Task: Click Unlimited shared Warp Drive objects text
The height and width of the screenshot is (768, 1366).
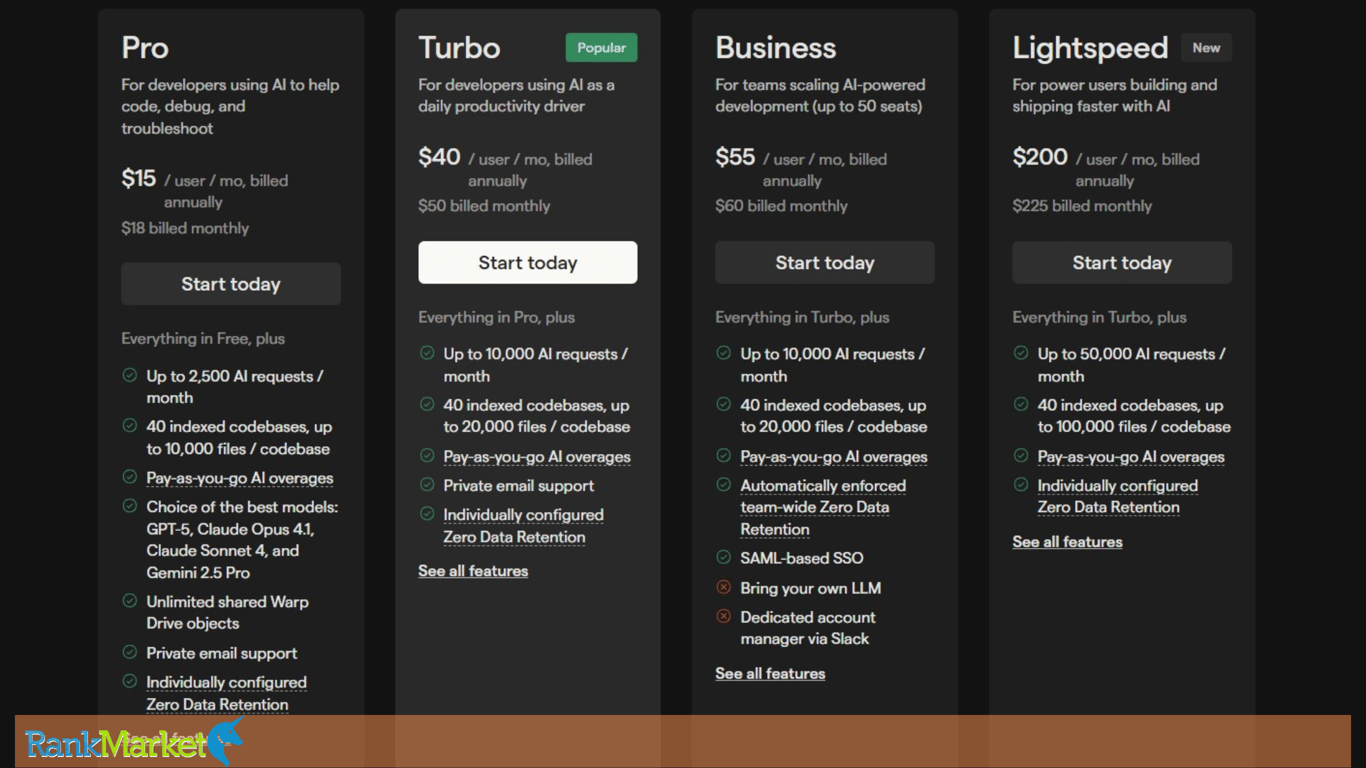Action: pos(227,612)
